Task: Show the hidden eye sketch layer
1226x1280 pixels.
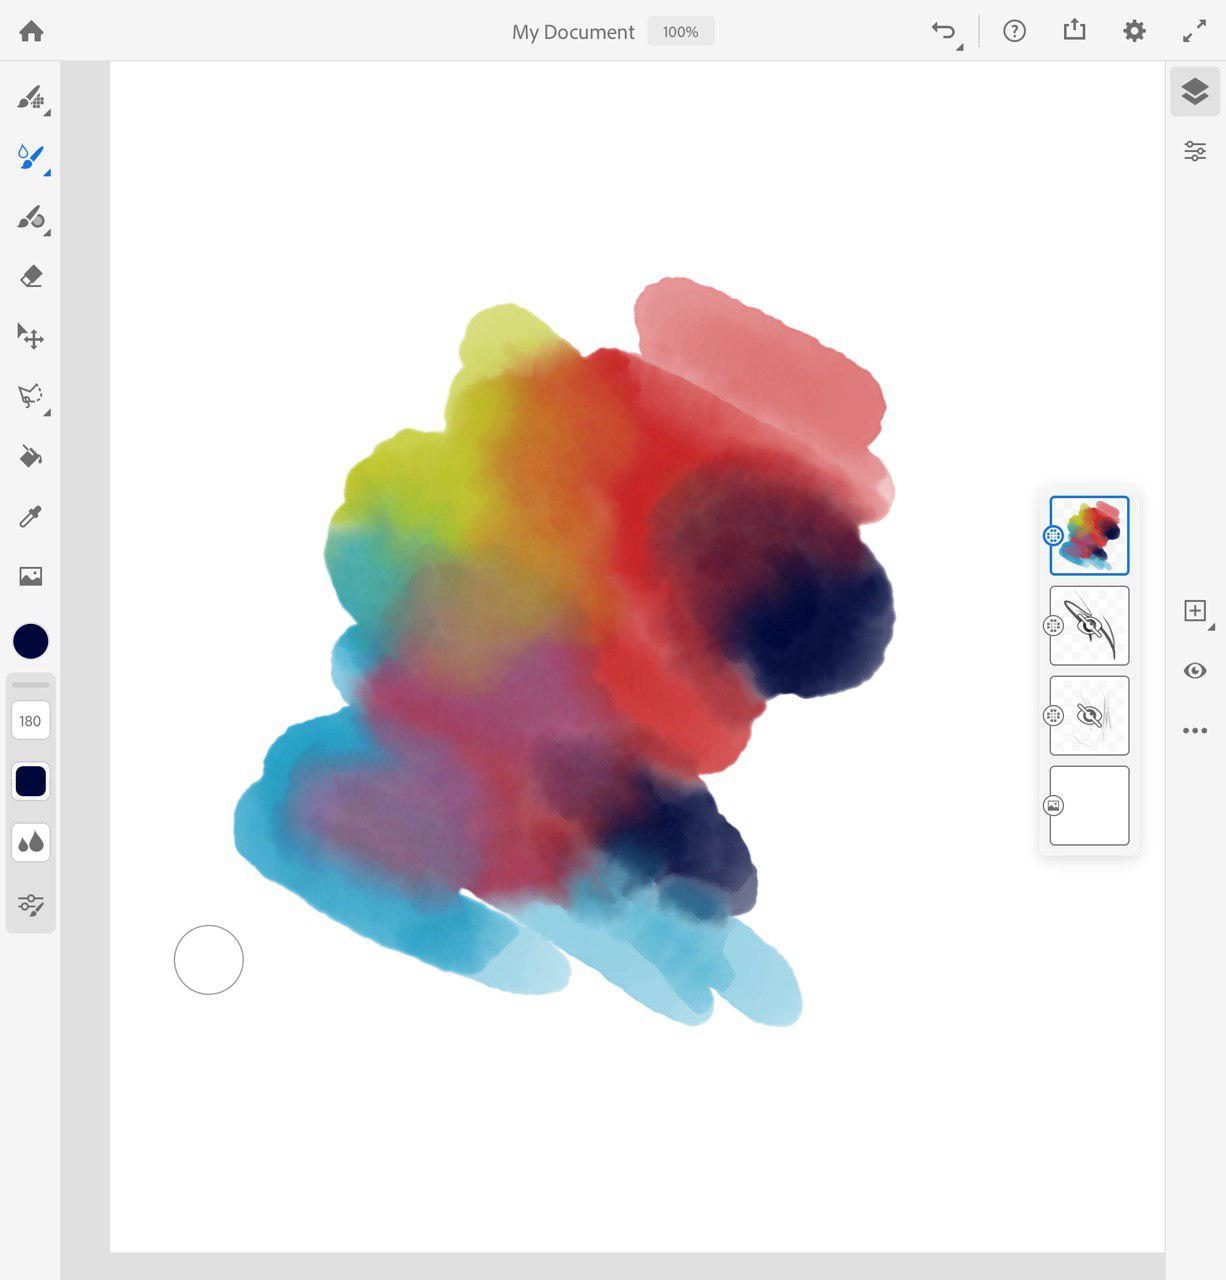Action: coord(1089,626)
